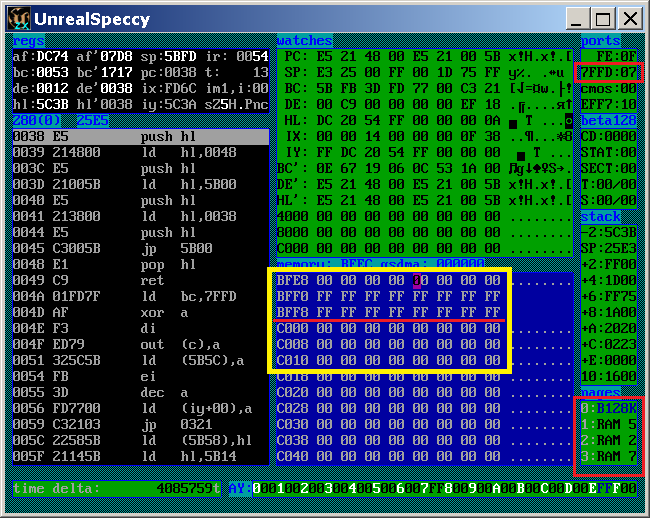Click the Z80(0) CPU label
The image size is (650, 518).
[x=36, y=121]
